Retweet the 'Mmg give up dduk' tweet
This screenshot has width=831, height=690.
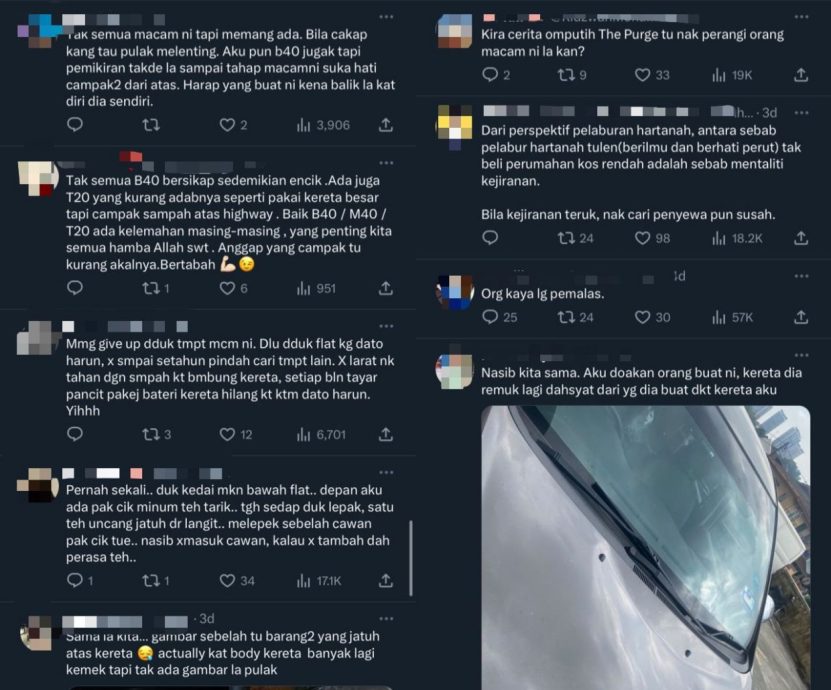tap(151, 434)
